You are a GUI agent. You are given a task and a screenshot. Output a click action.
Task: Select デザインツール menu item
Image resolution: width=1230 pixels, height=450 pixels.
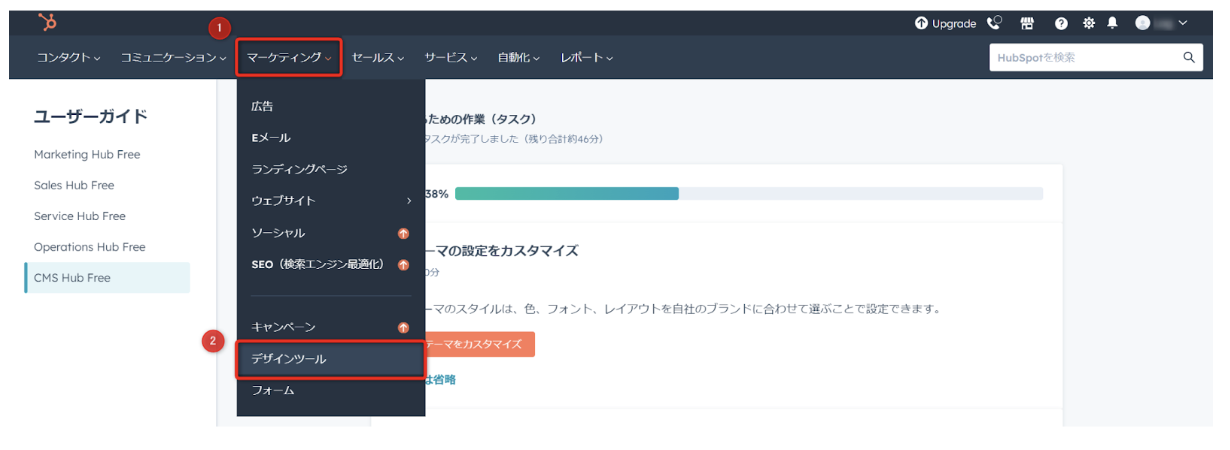coord(331,359)
